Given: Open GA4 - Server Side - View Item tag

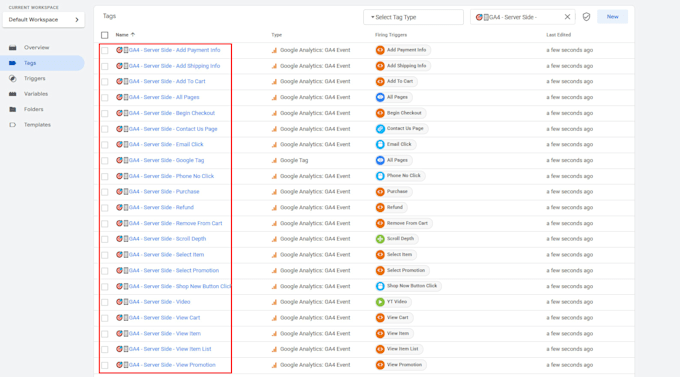Looking at the screenshot, I should pyautogui.click(x=164, y=334).
